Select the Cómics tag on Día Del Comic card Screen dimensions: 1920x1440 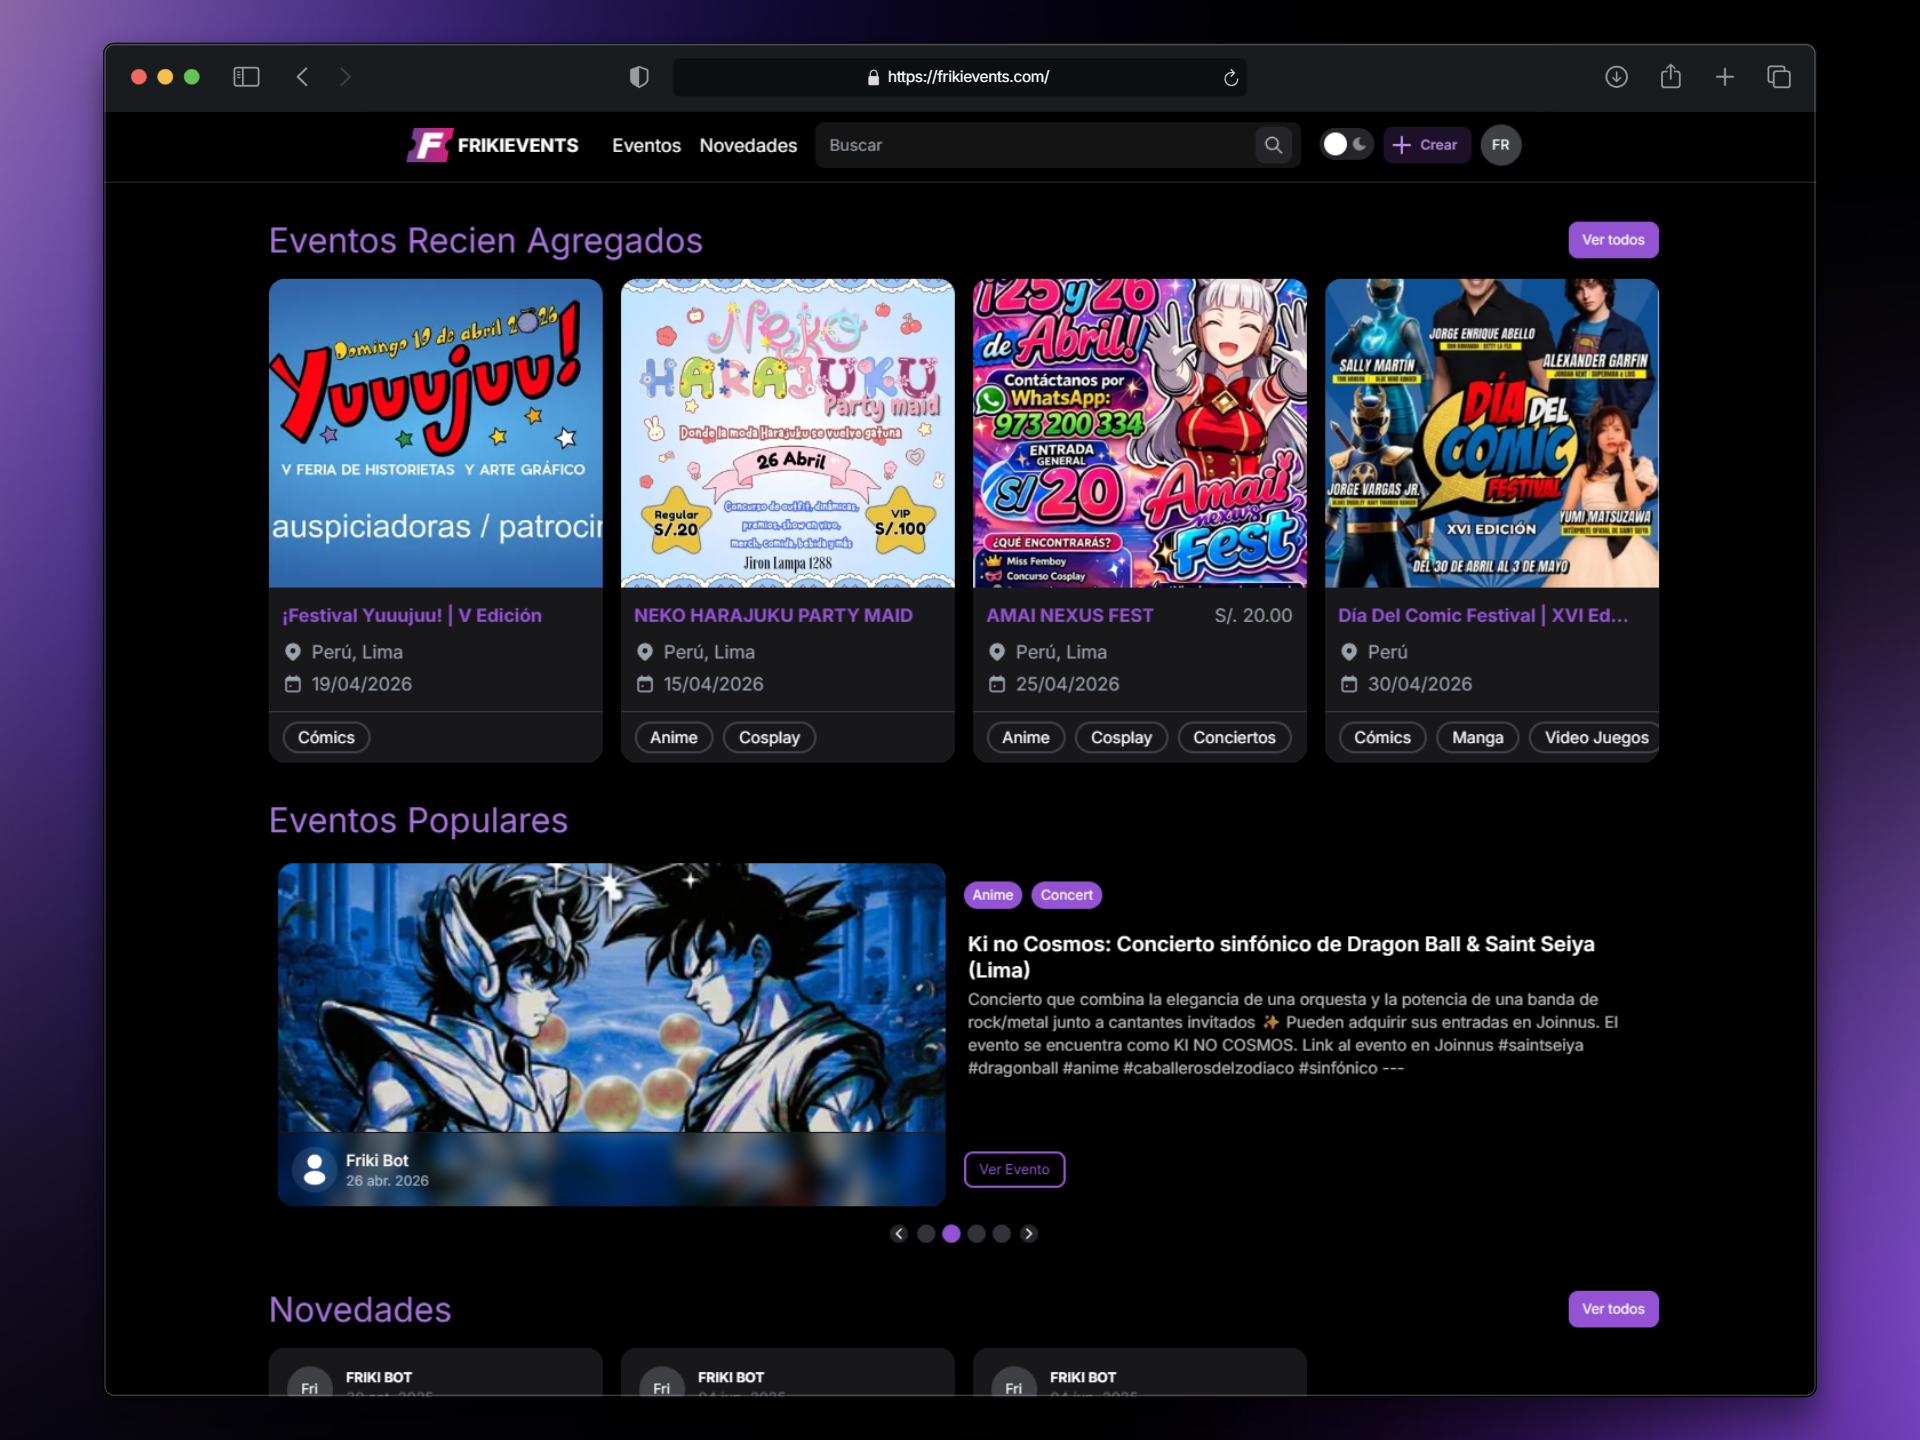pos(1382,737)
